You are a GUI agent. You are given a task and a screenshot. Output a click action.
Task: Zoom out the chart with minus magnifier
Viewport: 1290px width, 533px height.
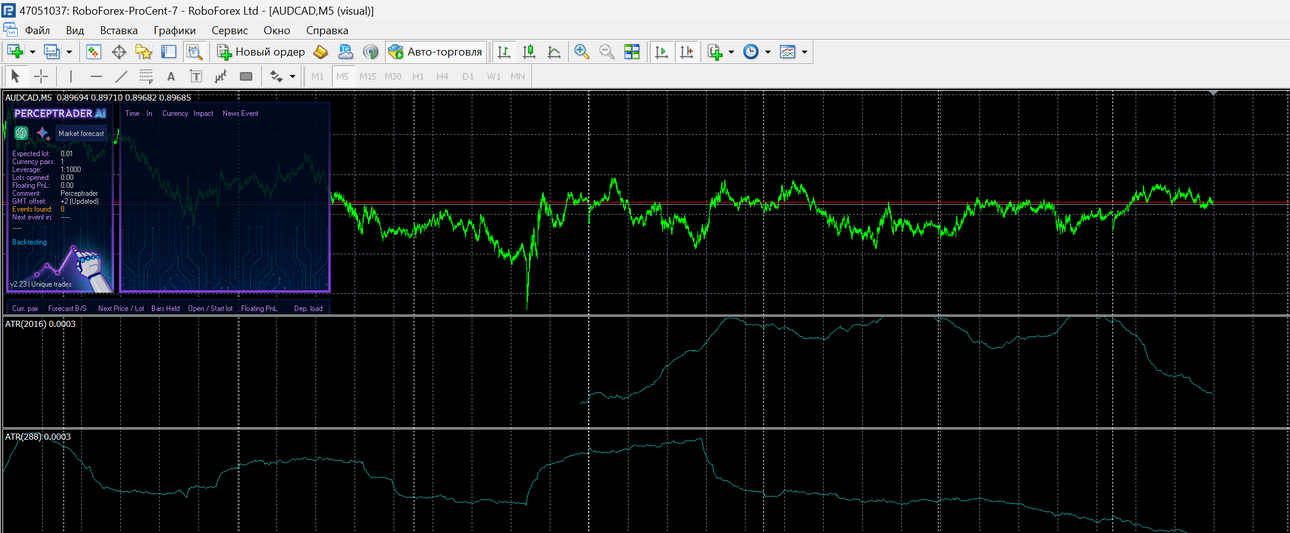[607, 51]
